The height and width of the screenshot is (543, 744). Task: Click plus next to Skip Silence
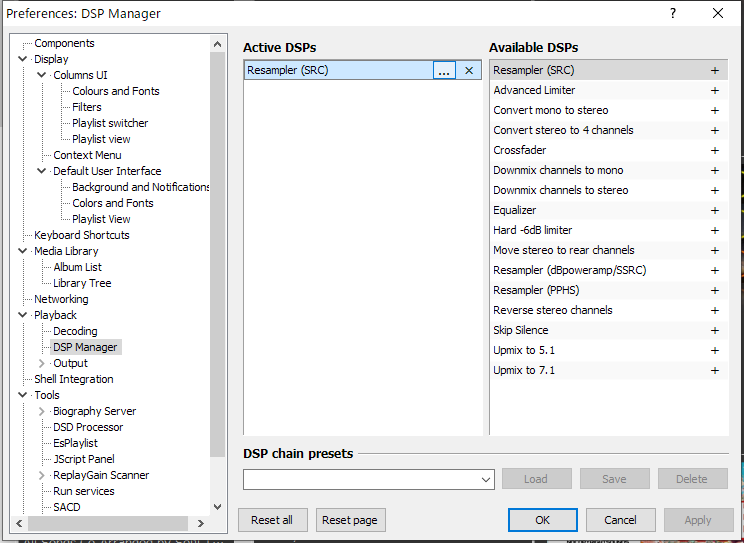[714, 331]
